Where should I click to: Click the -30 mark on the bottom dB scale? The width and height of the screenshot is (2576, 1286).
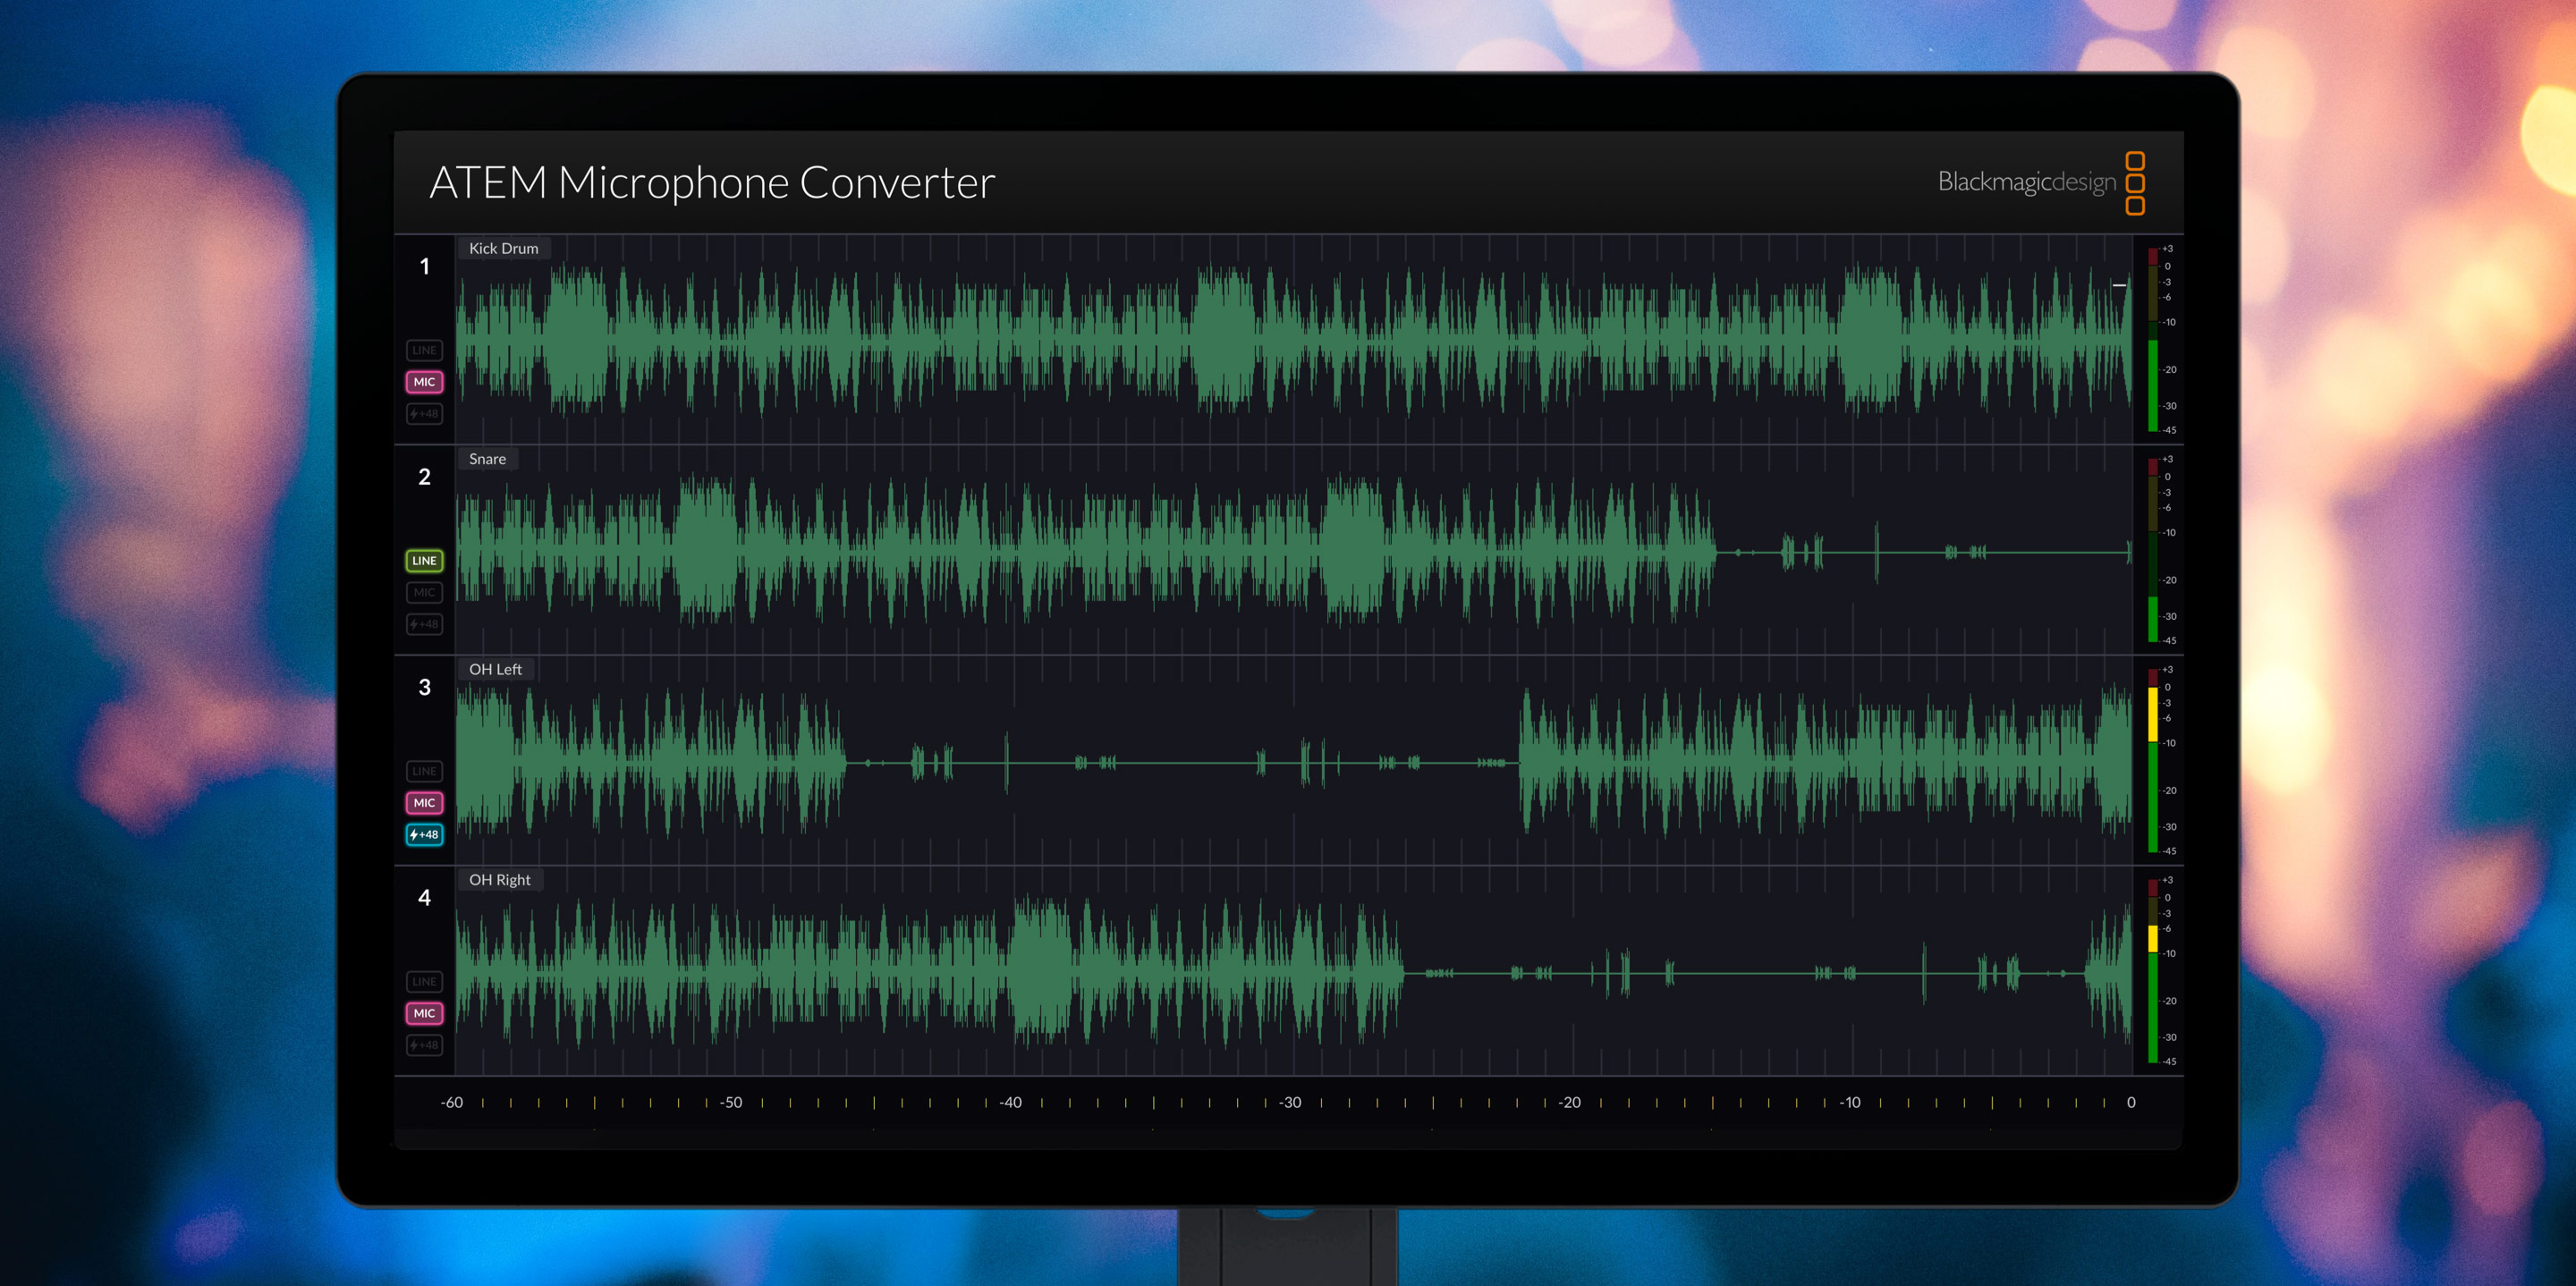pyautogui.click(x=1290, y=1102)
